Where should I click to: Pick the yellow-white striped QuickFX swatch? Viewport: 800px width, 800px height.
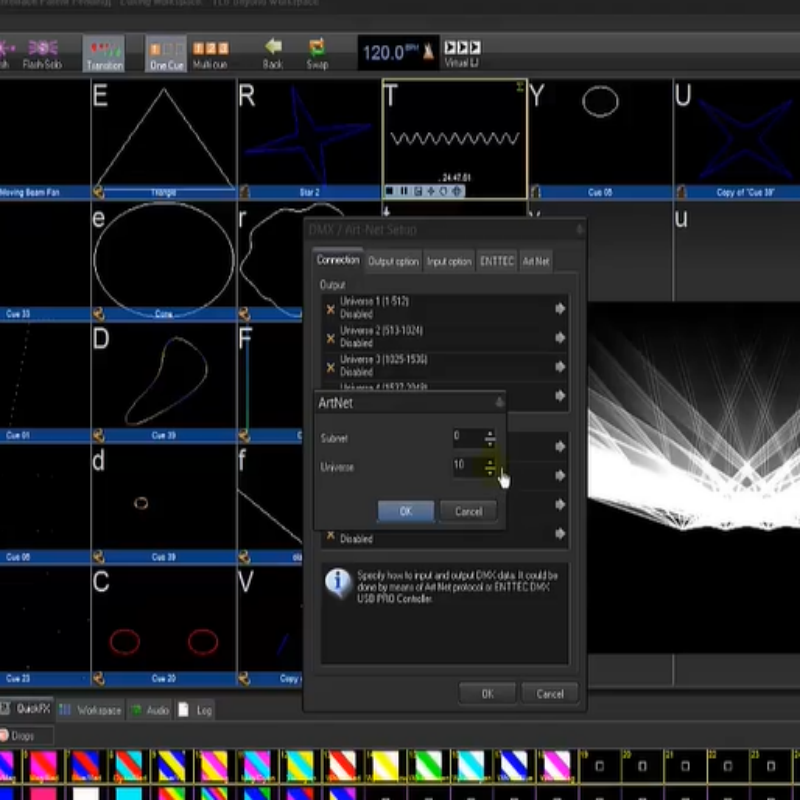tap(387, 767)
